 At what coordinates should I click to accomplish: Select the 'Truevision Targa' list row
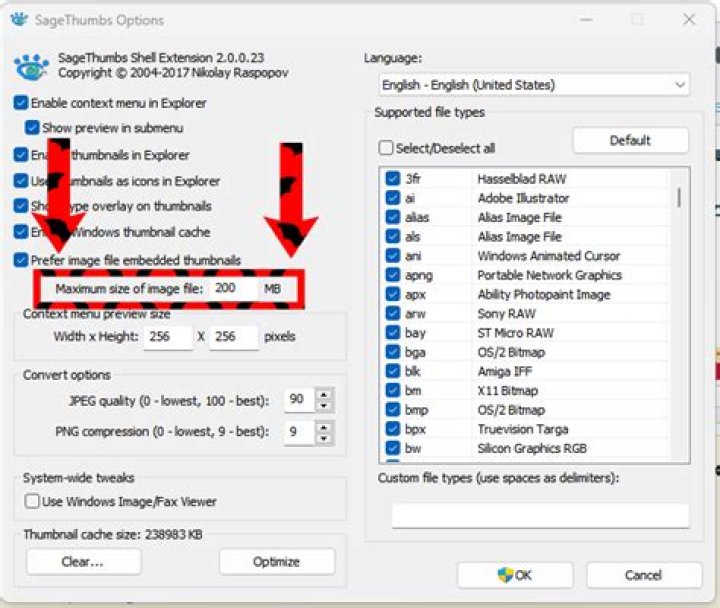(527, 429)
